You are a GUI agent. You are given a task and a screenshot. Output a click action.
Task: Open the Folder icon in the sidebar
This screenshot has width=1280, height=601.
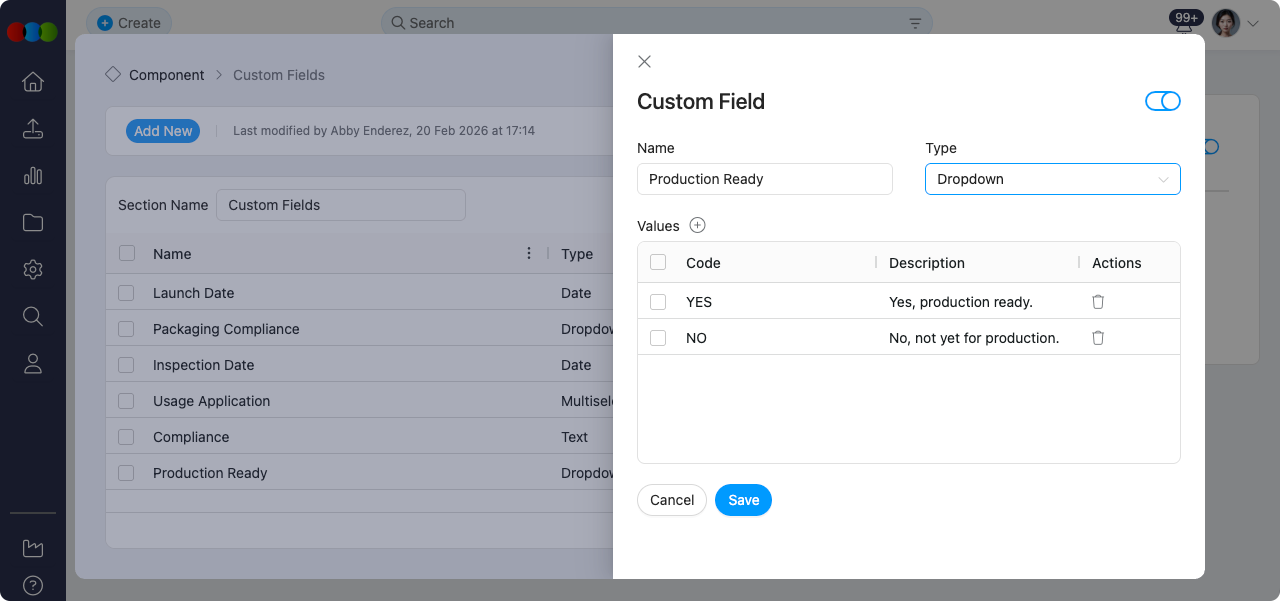coord(32,222)
